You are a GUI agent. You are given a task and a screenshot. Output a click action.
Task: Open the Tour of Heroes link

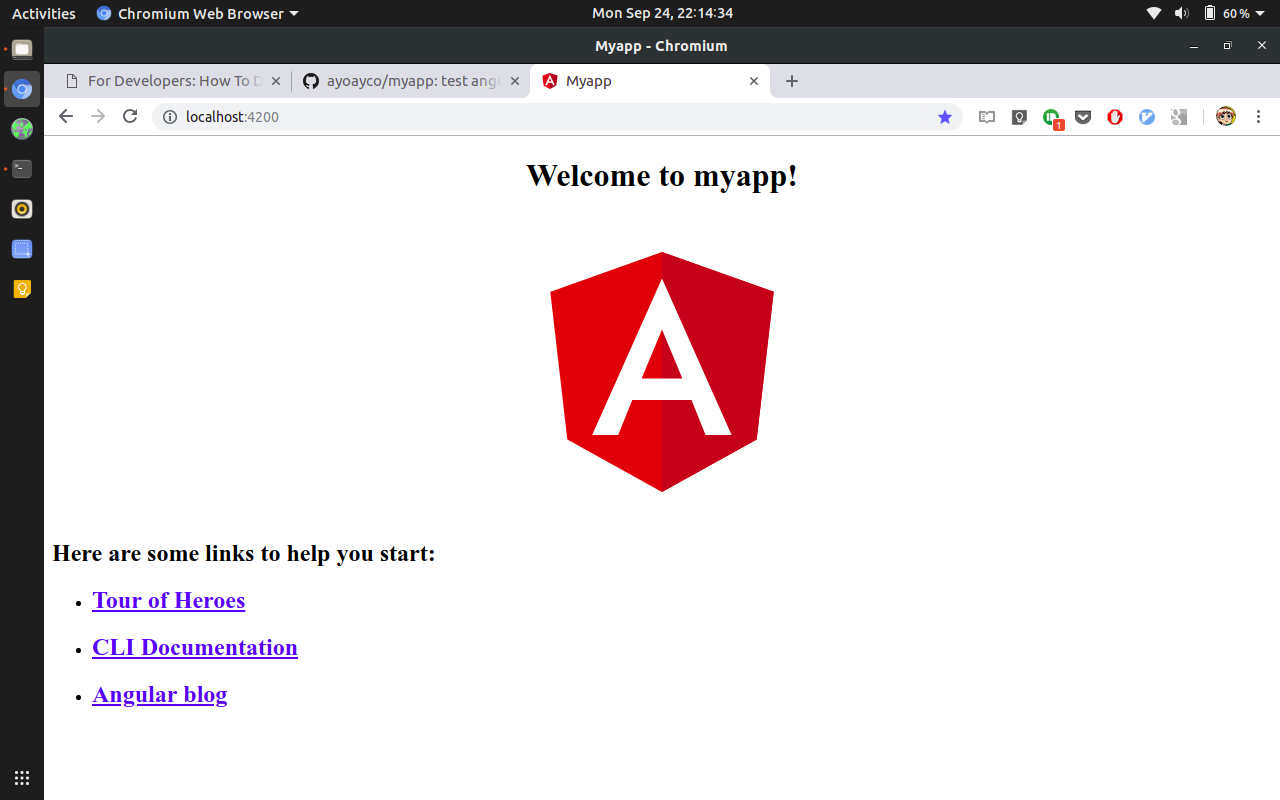coord(168,600)
